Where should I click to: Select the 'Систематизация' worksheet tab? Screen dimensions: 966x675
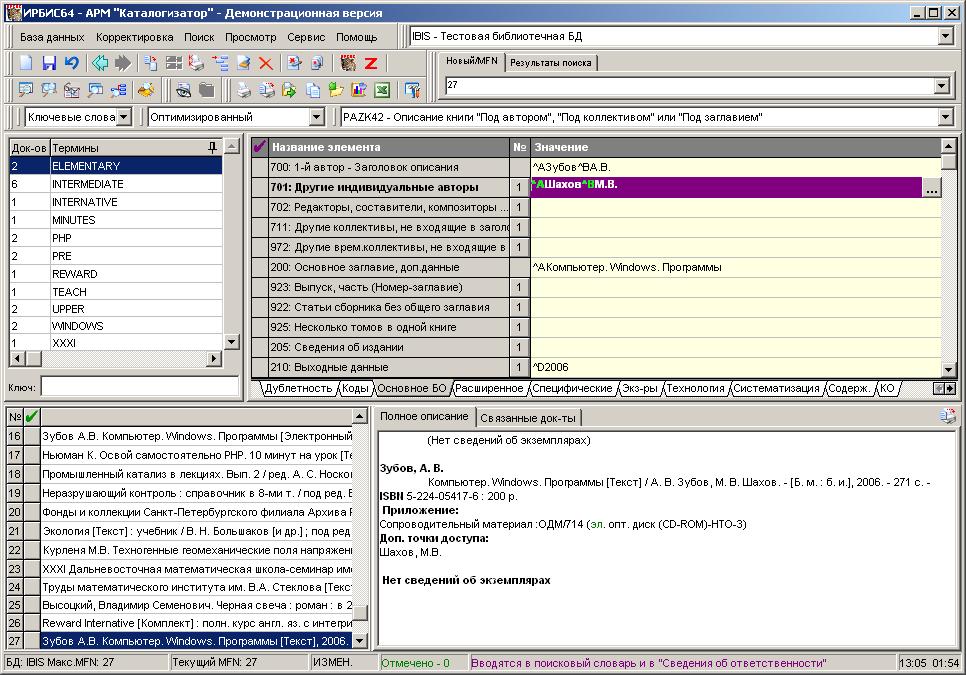pyautogui.click(x=776, y=388)
